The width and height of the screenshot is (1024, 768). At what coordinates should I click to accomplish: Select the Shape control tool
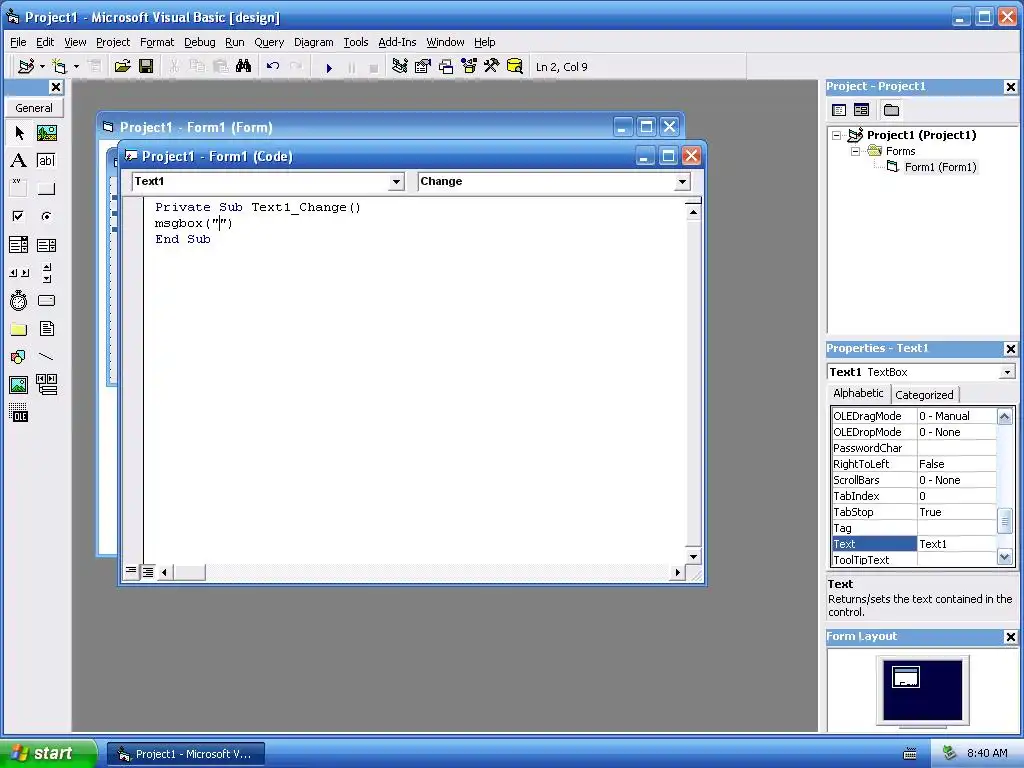(x=19, y=357)
